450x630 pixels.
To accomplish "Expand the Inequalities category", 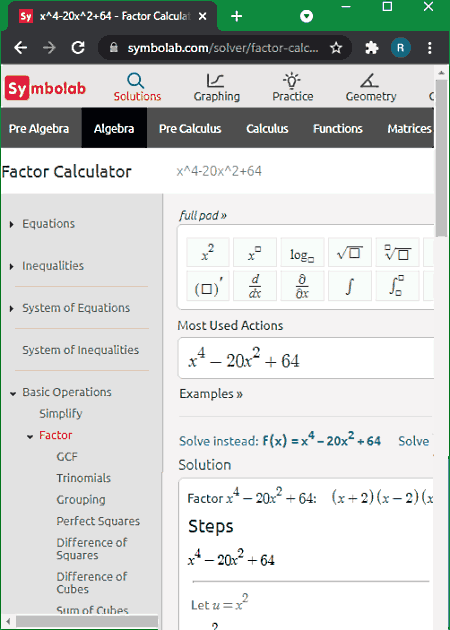I will (x=12, y=266).
